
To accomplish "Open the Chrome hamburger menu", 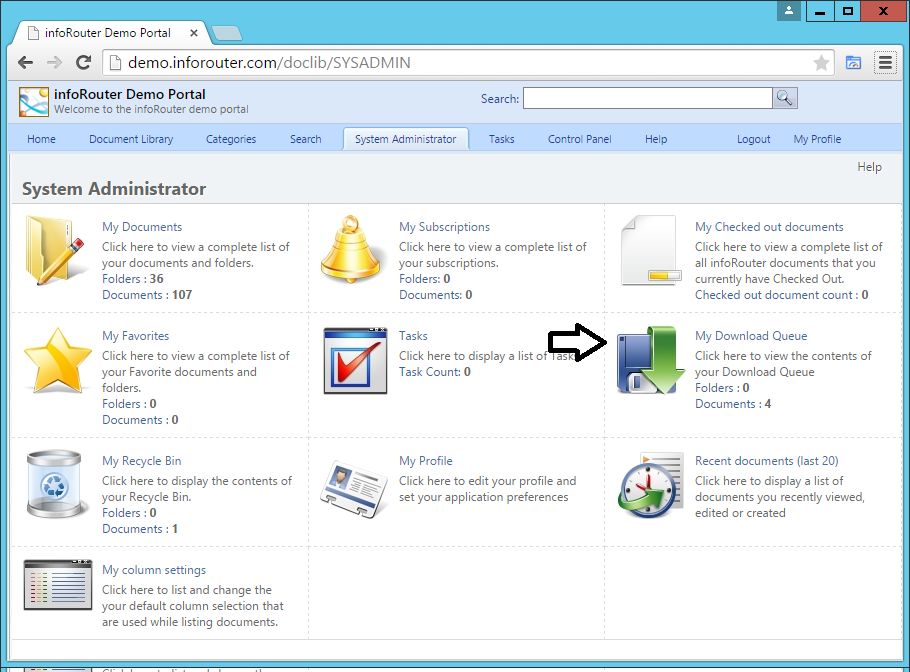I will (885, 62).
